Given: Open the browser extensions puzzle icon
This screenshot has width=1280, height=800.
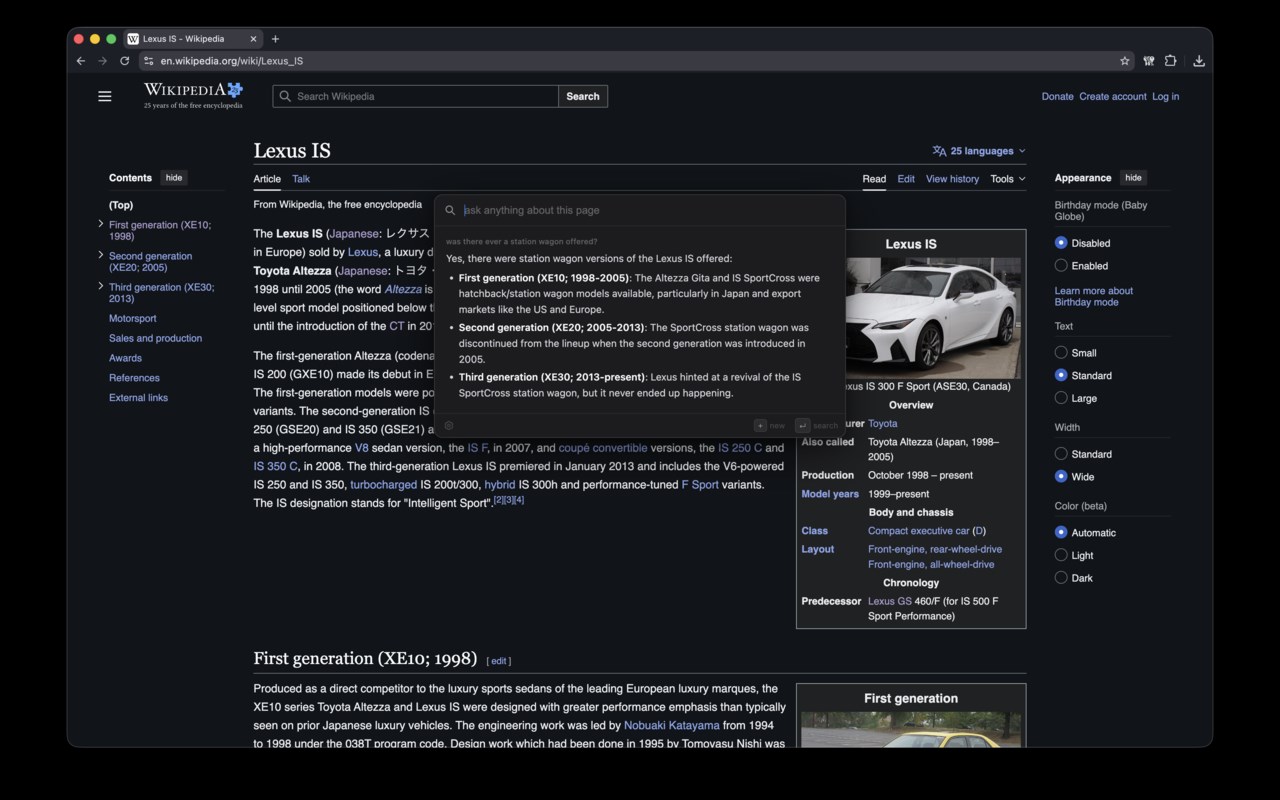Looking at the screenshot, I should (x=1170, y=61).
